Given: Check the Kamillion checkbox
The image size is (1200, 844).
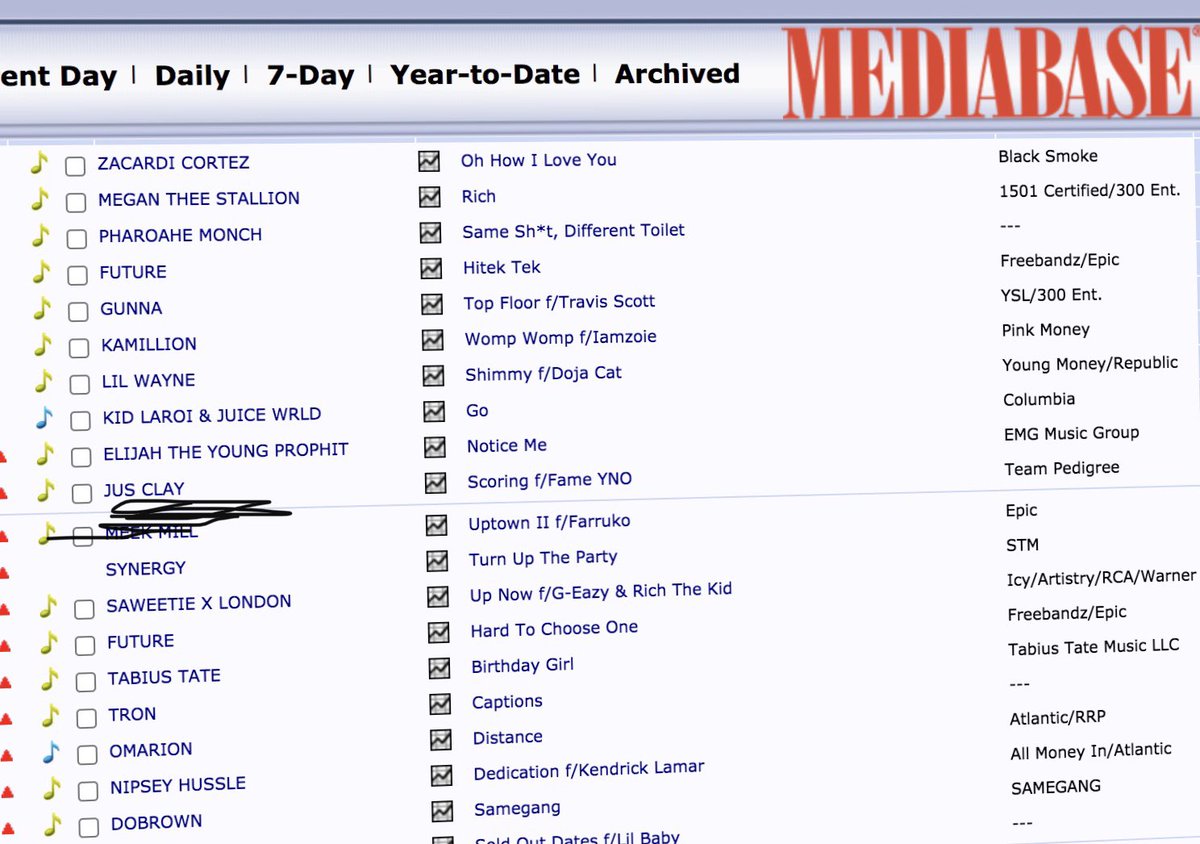Looking at the screenshot, I should 79,348.
